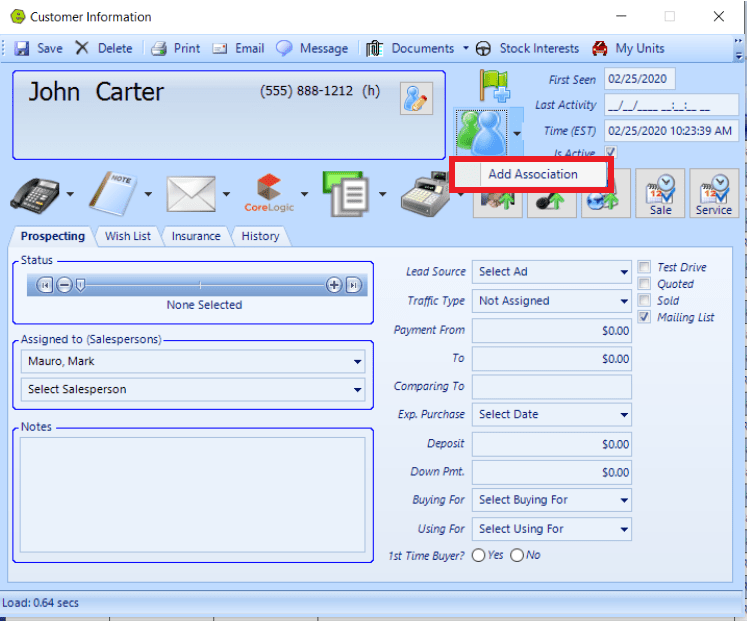The width and height of the screenshot is (747, 621).
Task: Click the Stock Interests steering wheel icon
Action: tap(483, 49)
